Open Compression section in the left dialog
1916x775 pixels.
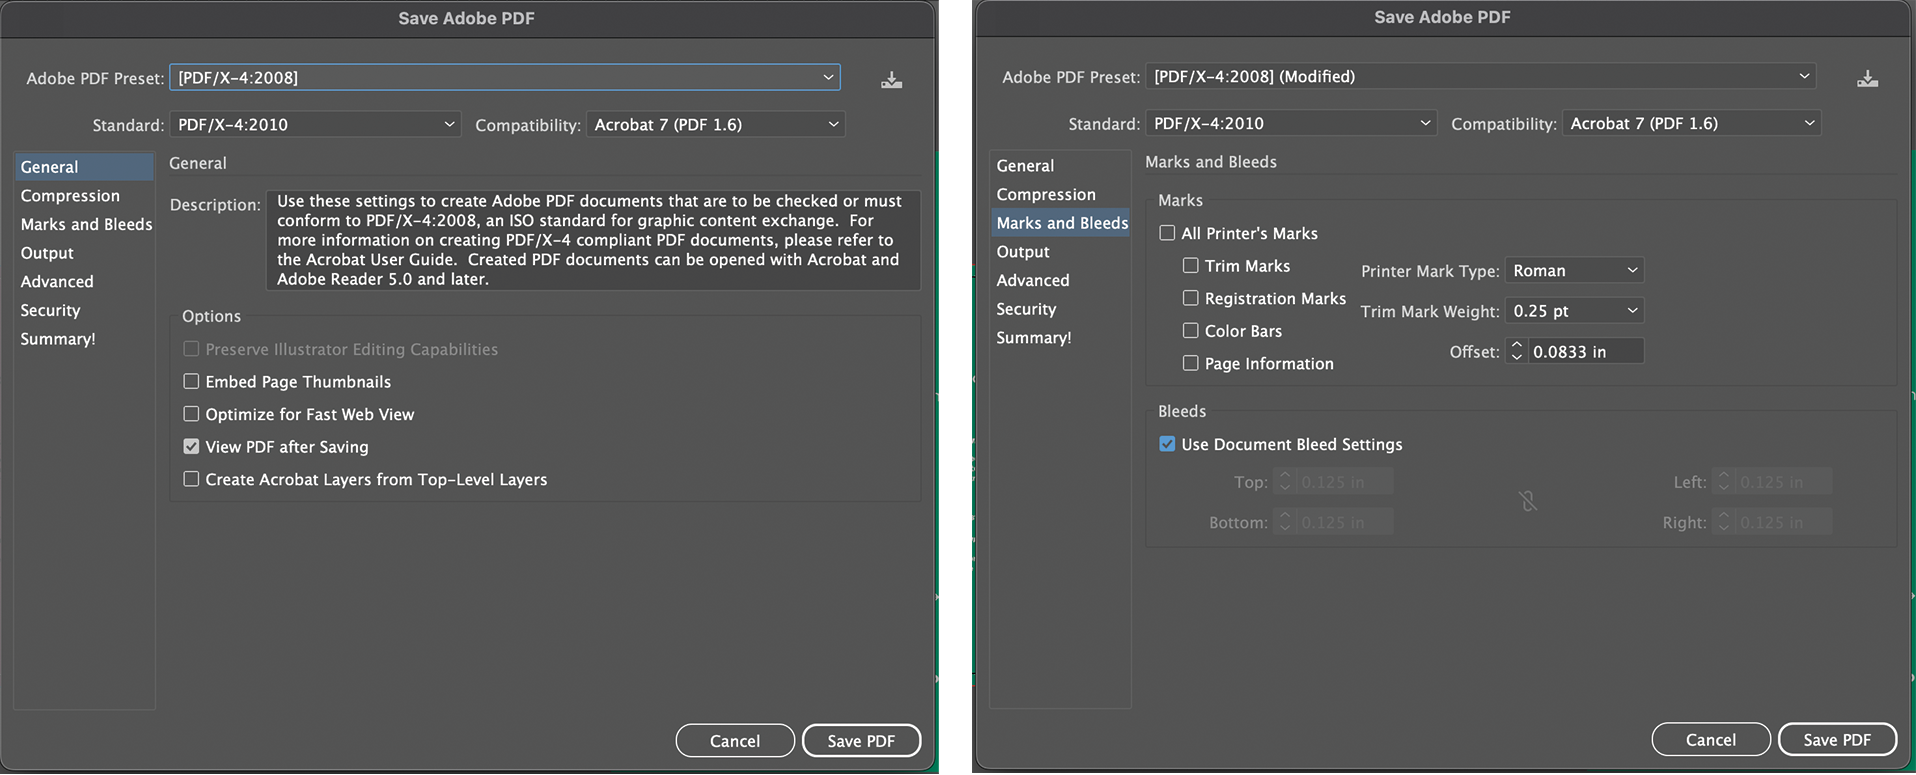pos(85,196)
